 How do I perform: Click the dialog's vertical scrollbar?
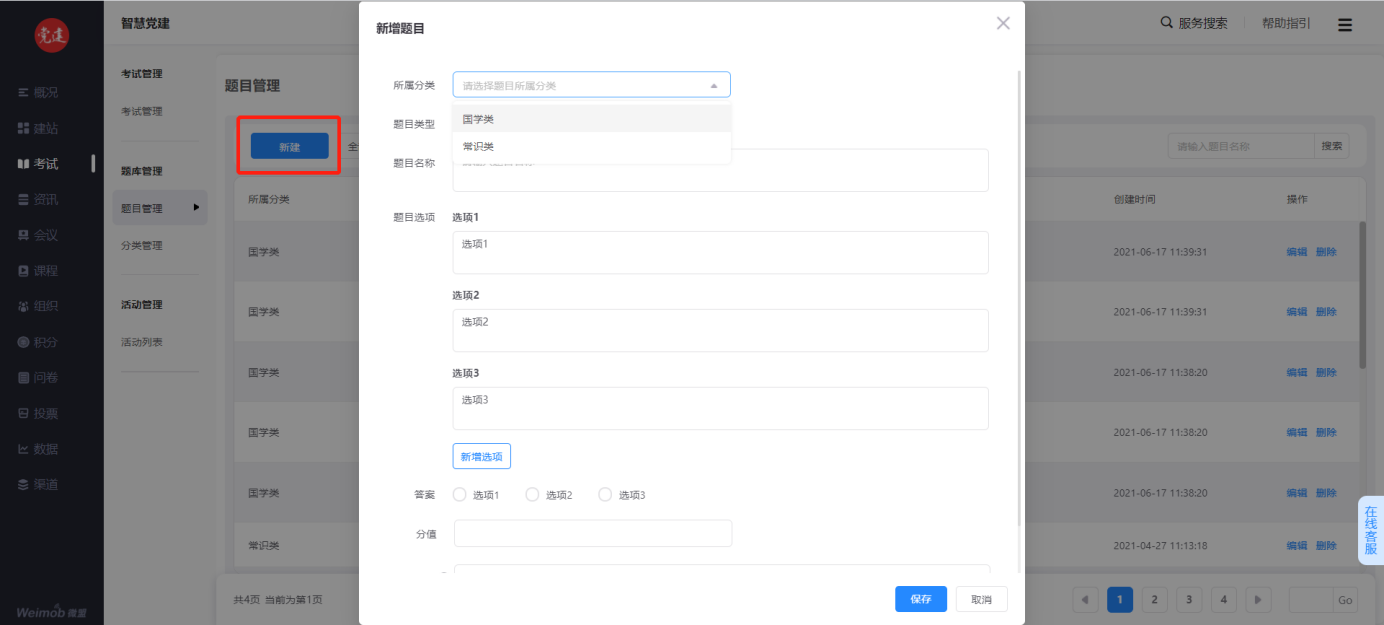point(1019,300)
